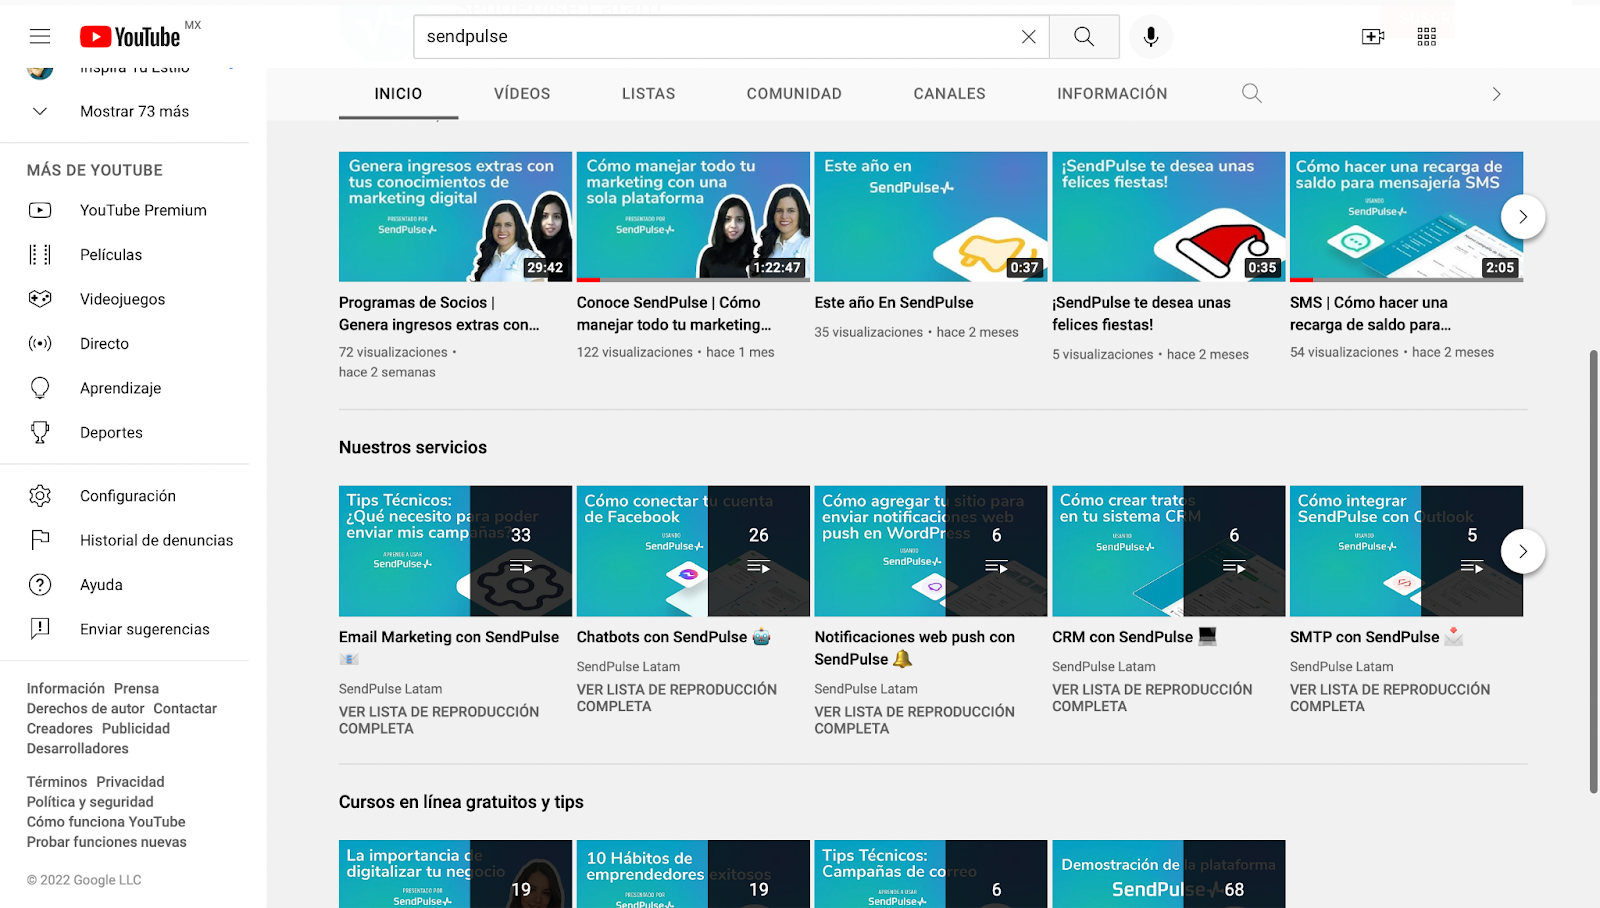Screen dimensions: 1600x908
Task: Open the YouTube apps grid icon
Action: 1427,37
